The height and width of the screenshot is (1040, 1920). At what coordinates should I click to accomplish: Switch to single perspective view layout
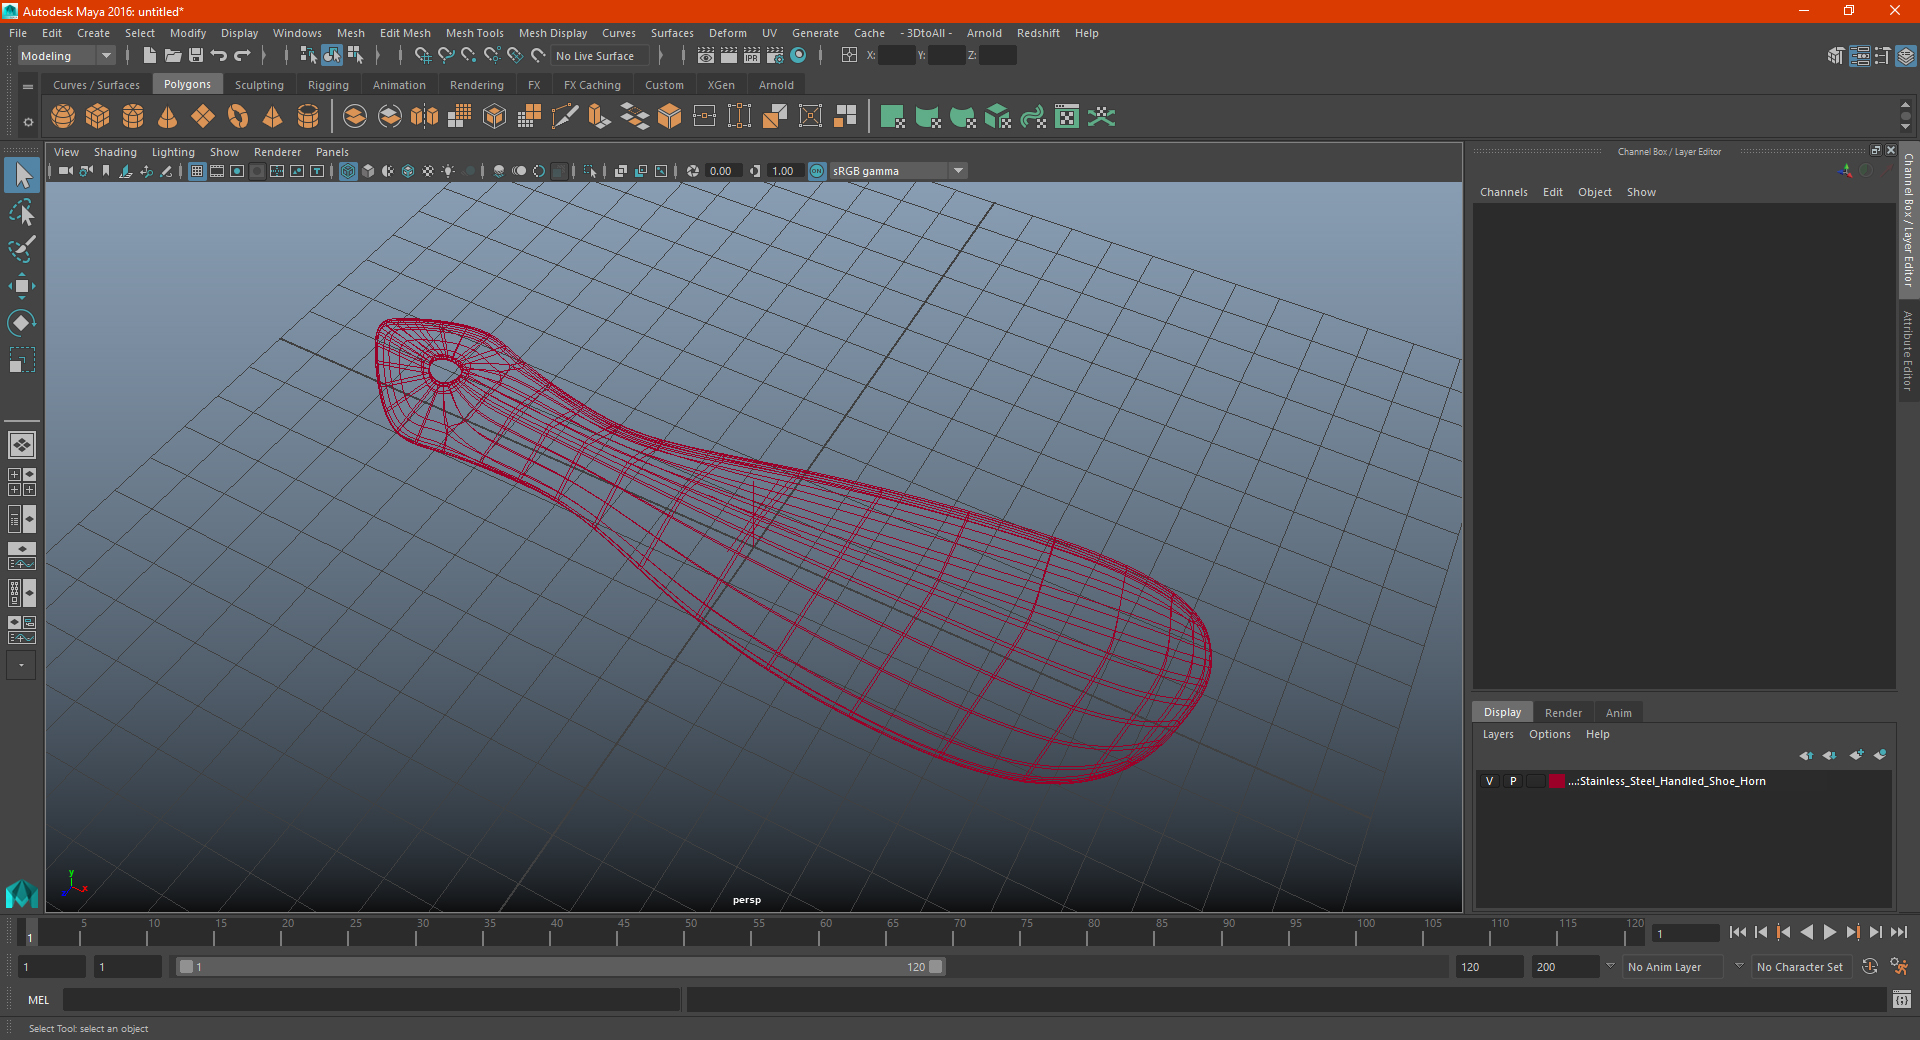[21, 445]
